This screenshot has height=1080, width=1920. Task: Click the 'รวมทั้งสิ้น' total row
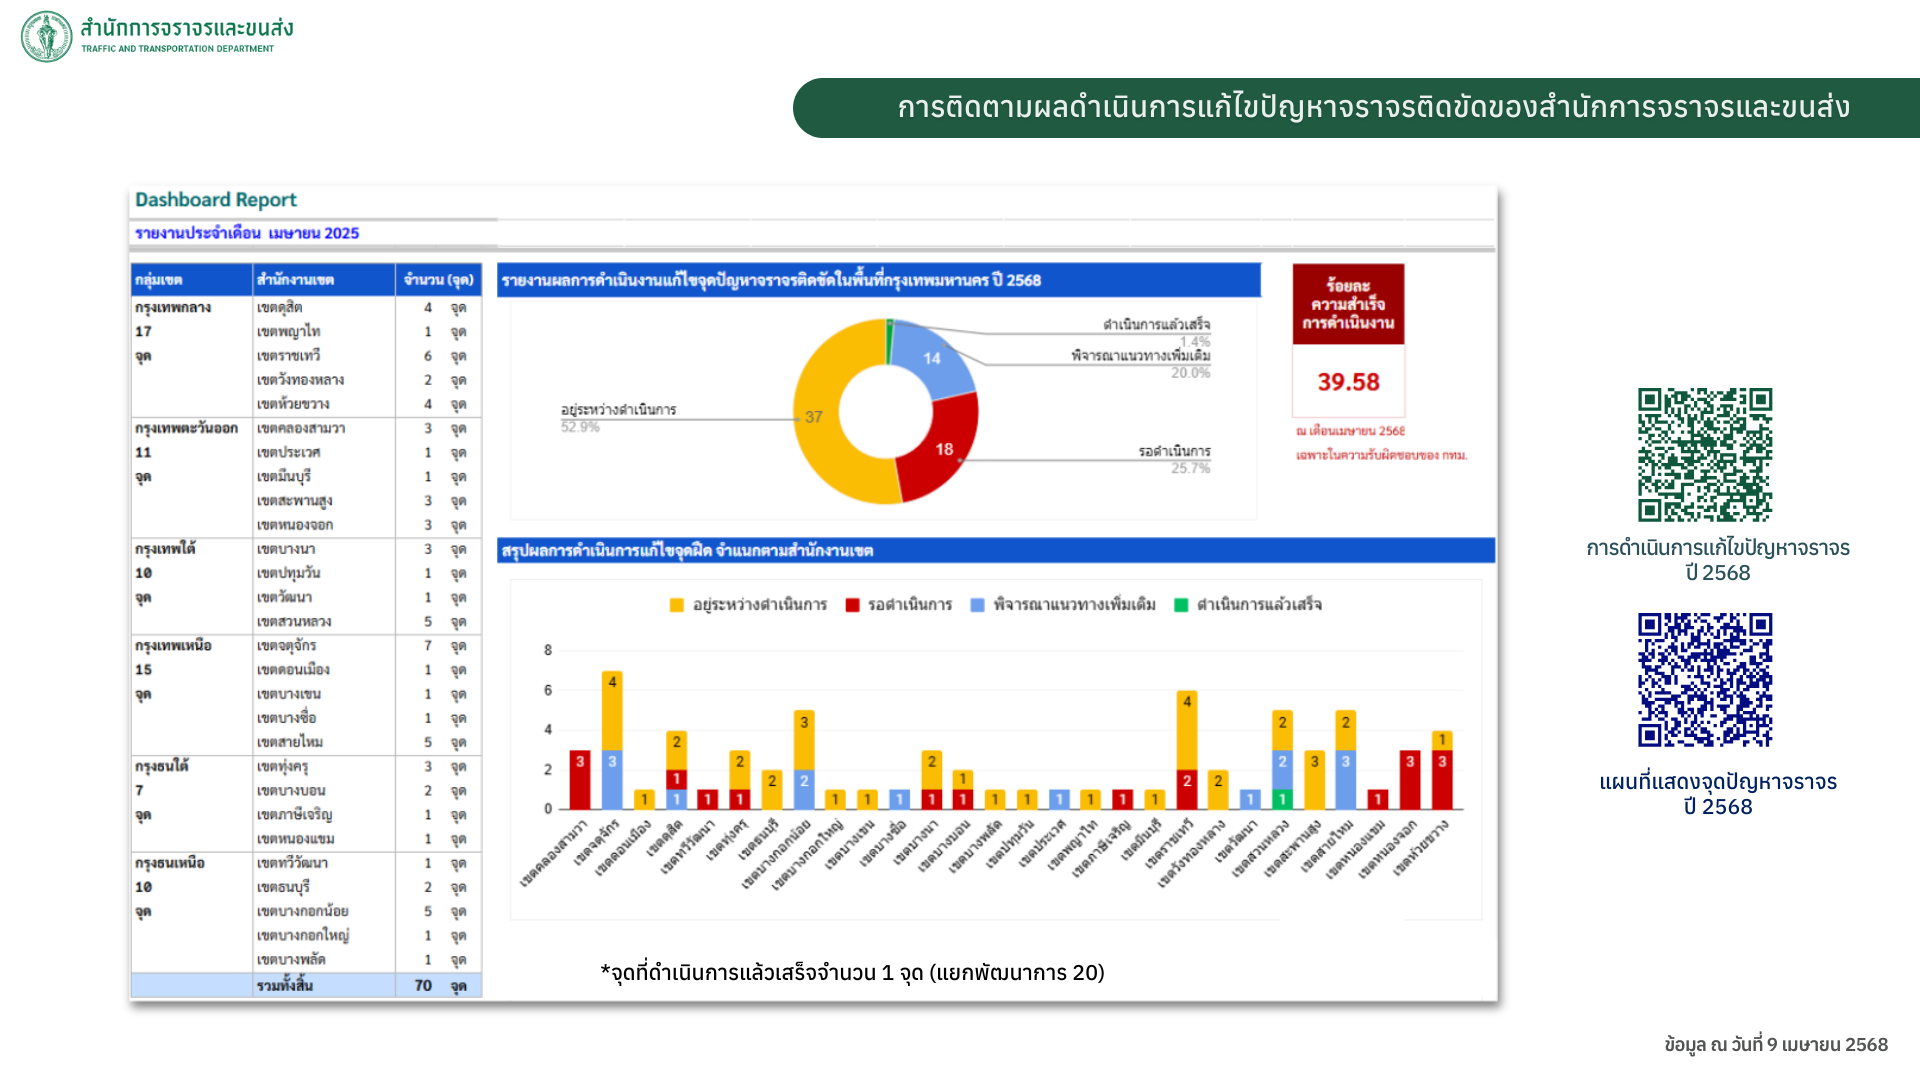pos(306,986)
